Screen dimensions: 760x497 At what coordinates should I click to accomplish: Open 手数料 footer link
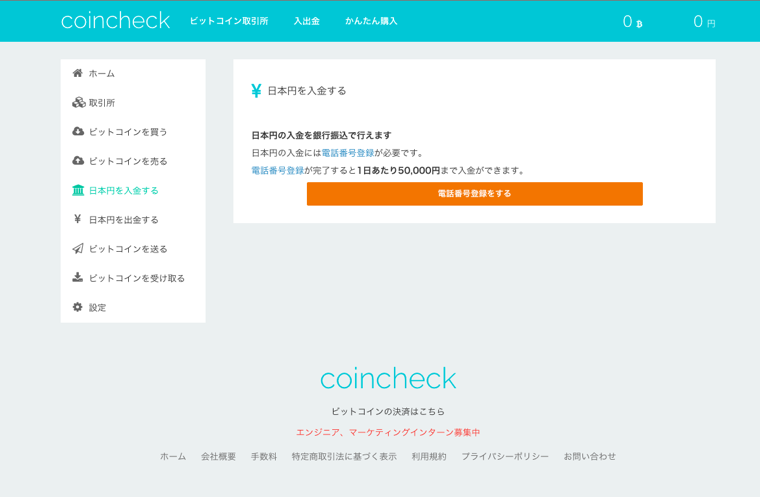[264, 456]
